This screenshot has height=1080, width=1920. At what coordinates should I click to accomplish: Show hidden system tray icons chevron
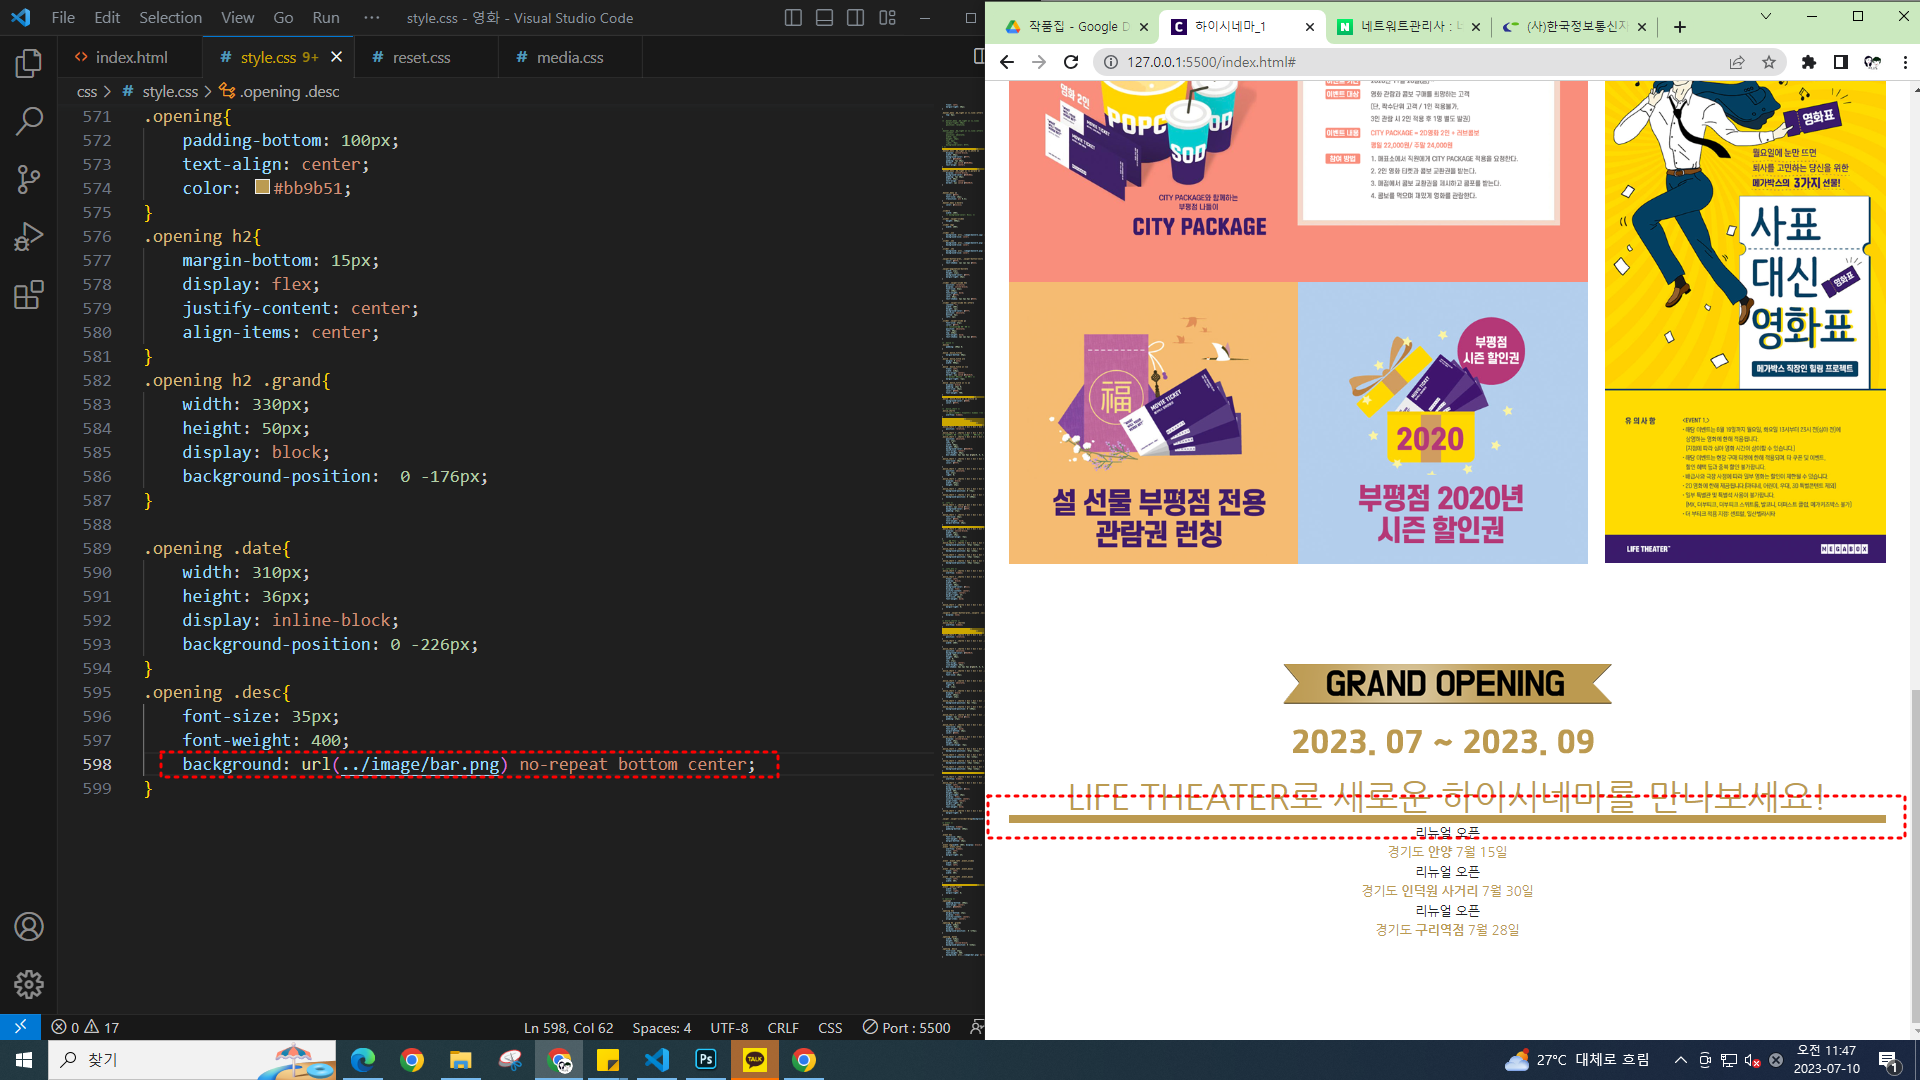[1680, 1060]
